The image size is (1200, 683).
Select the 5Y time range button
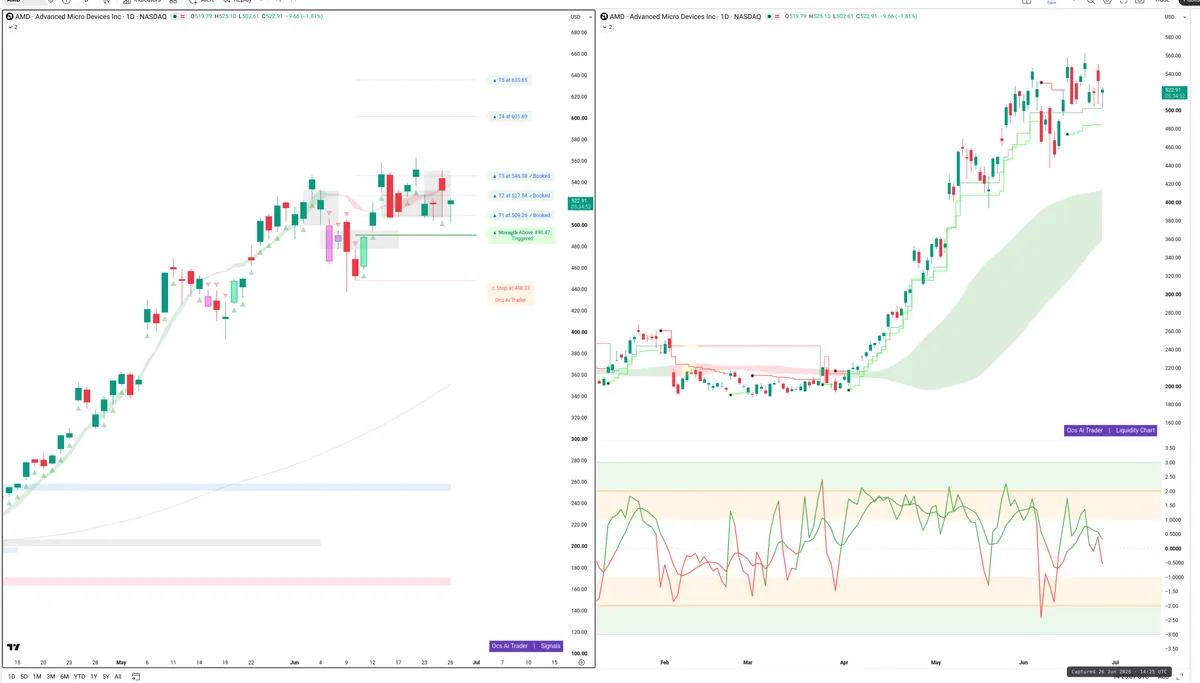(x=105, y=676)
